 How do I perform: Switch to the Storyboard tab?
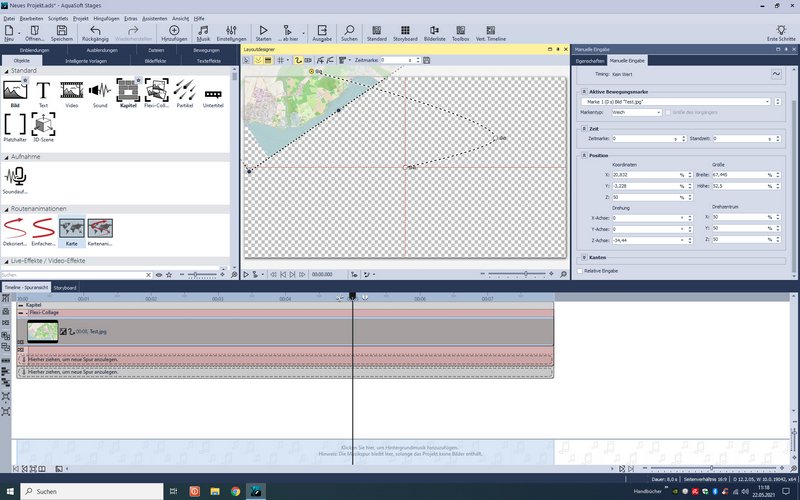65,287
